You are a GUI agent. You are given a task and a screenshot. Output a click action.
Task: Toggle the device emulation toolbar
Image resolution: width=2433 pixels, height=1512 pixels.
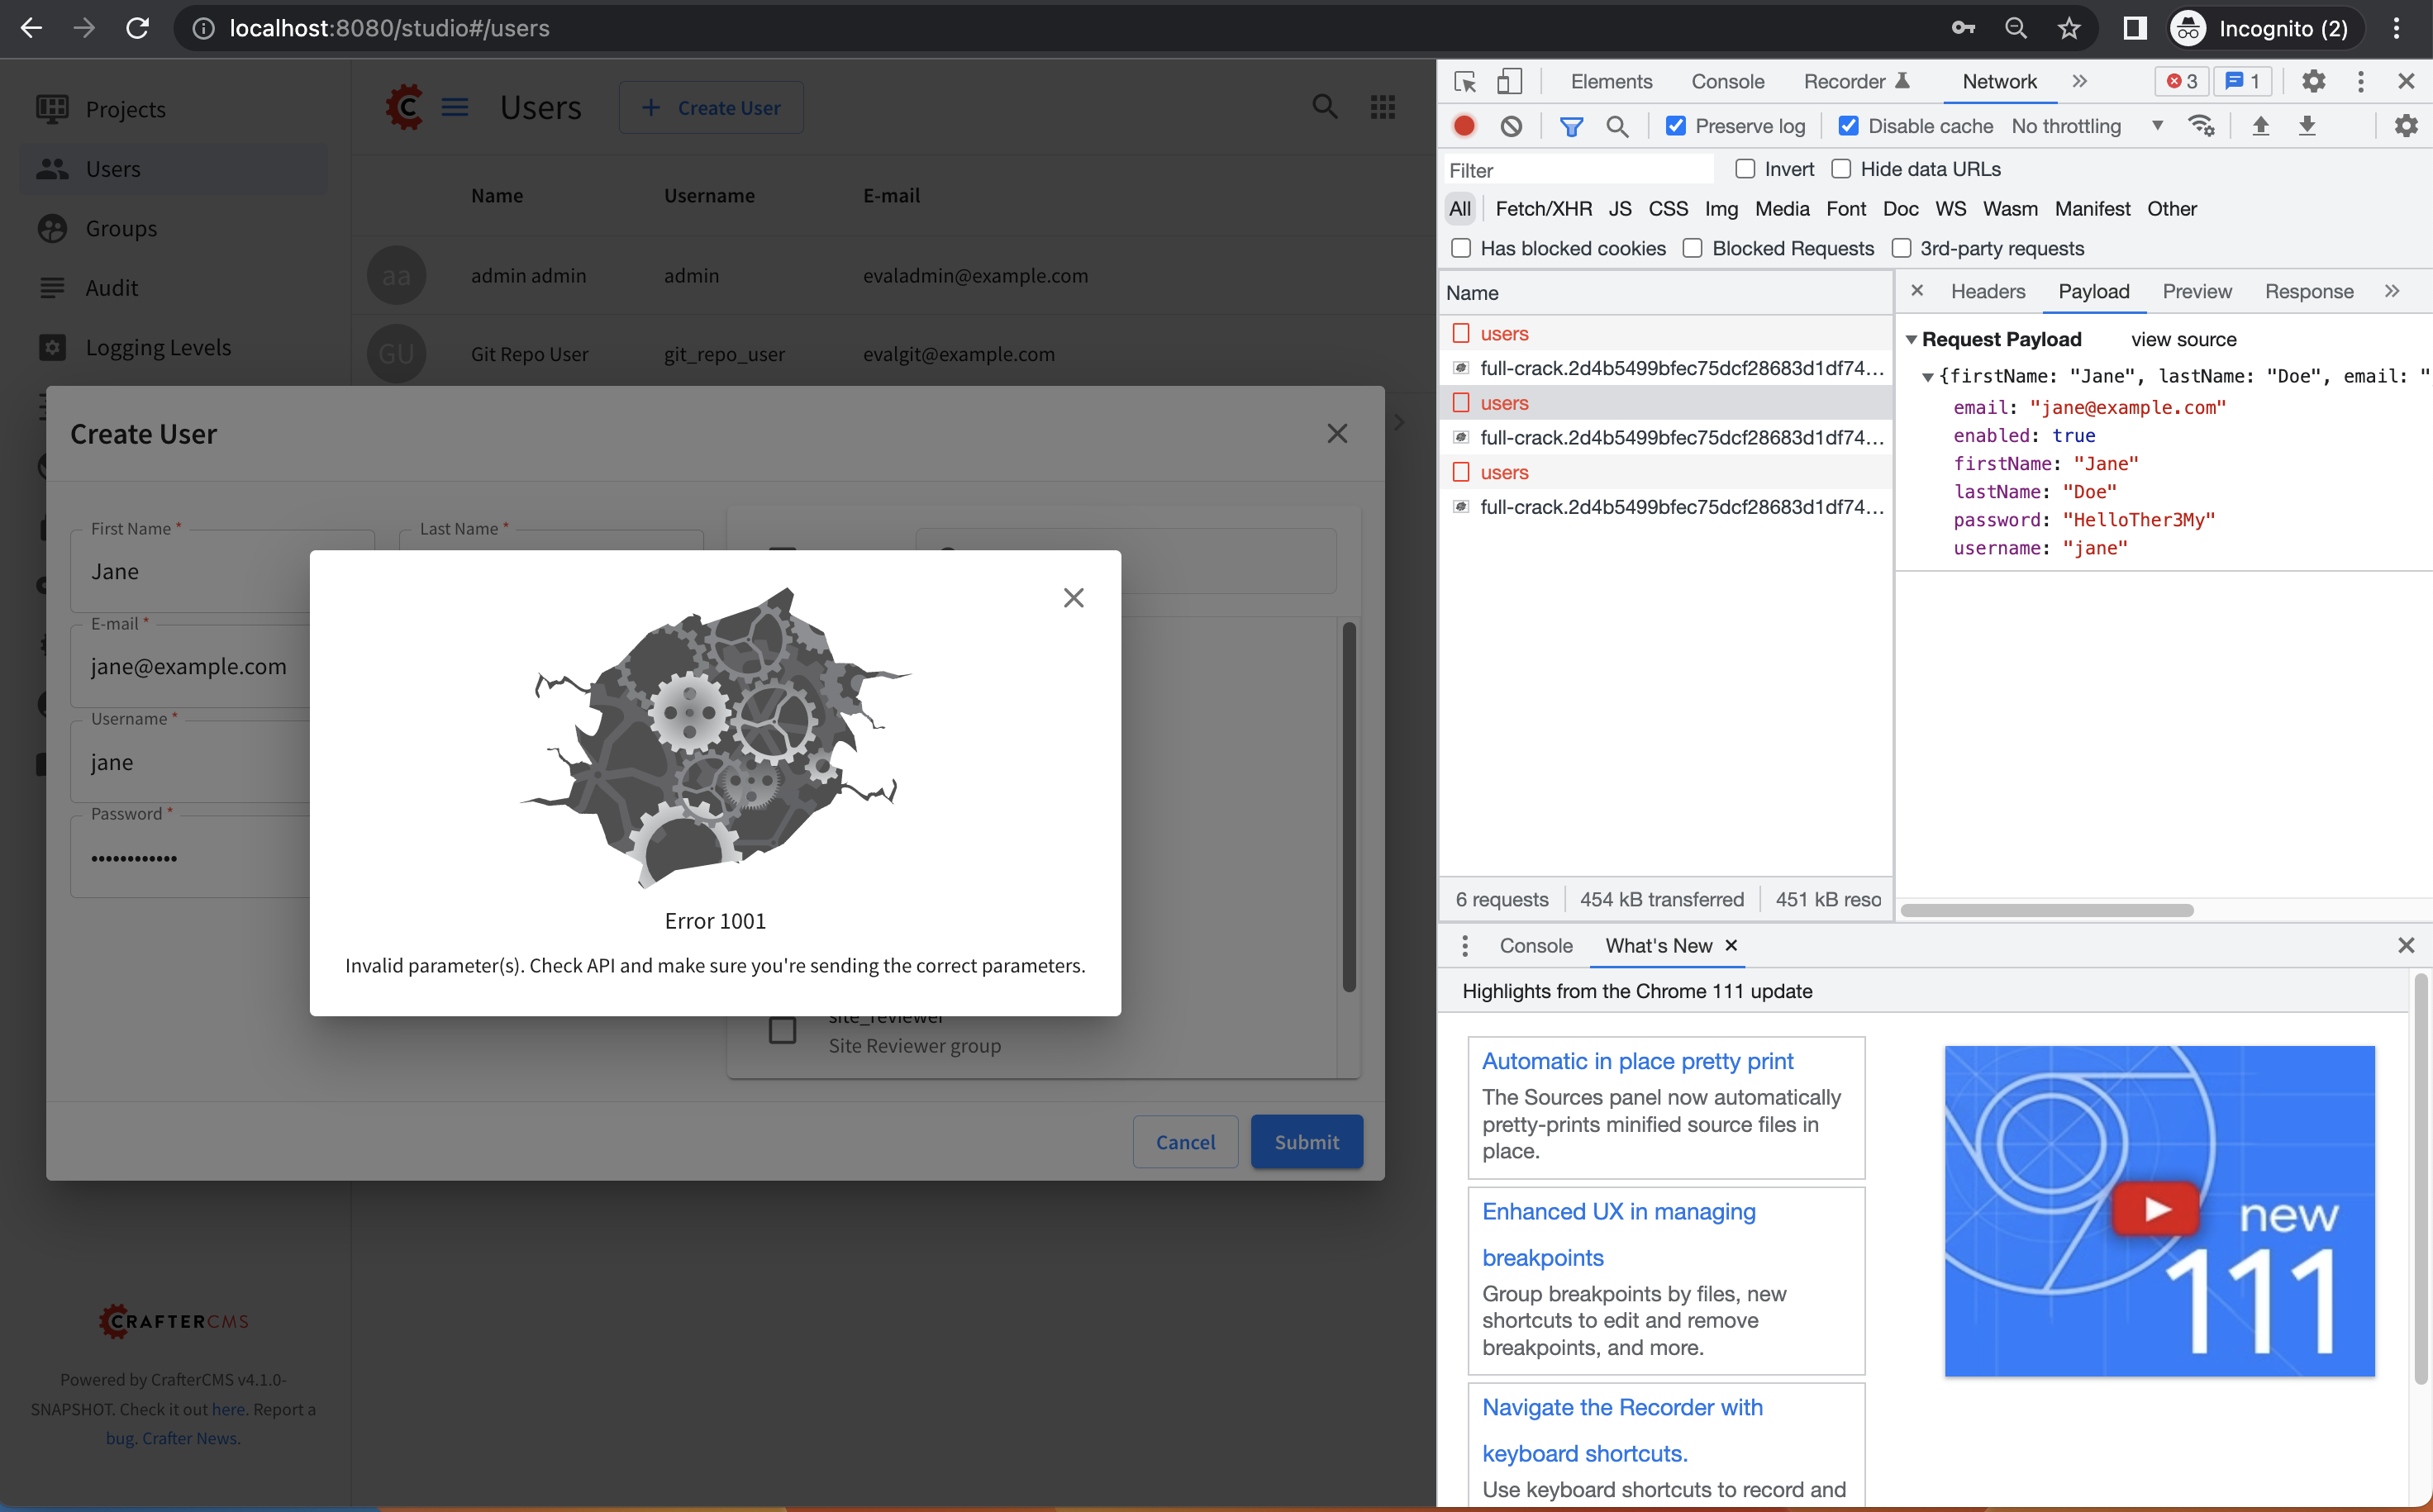pyautogui.click(x=1509, y=81)
